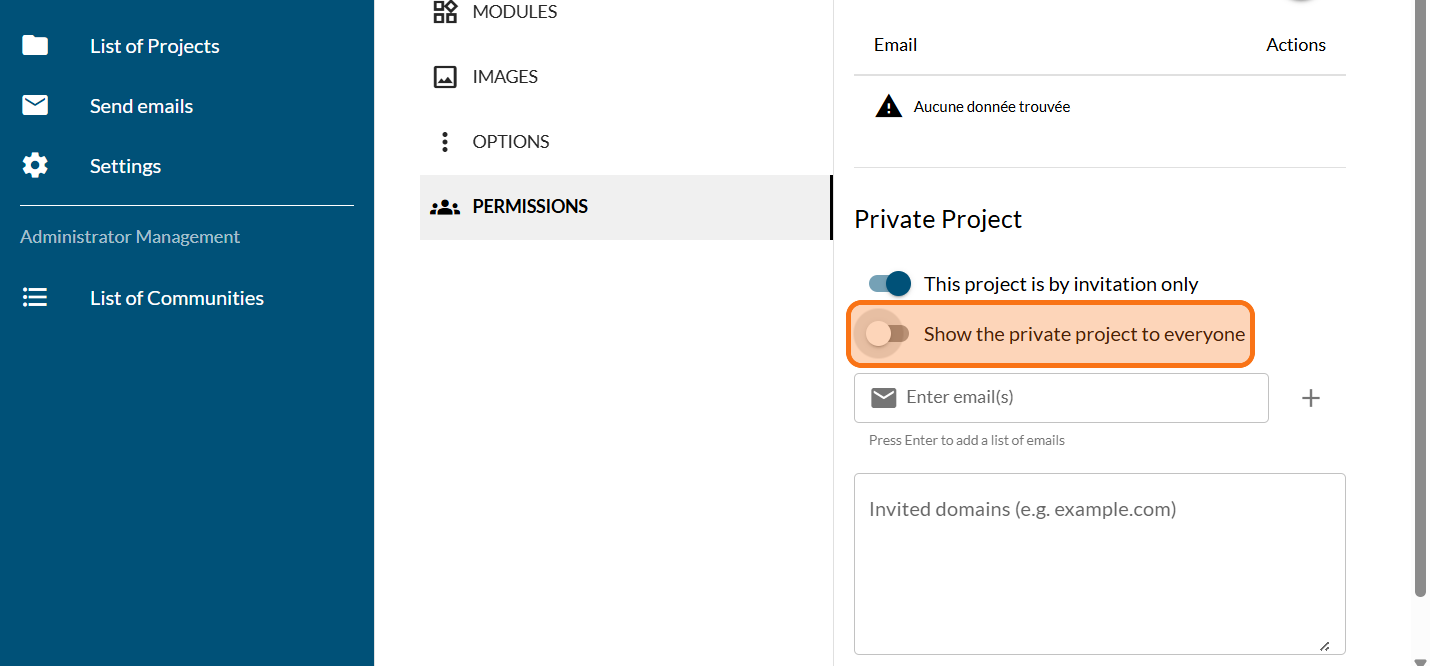
Task: Click the three-dot Options icon
Action: (x=445, y=142)
